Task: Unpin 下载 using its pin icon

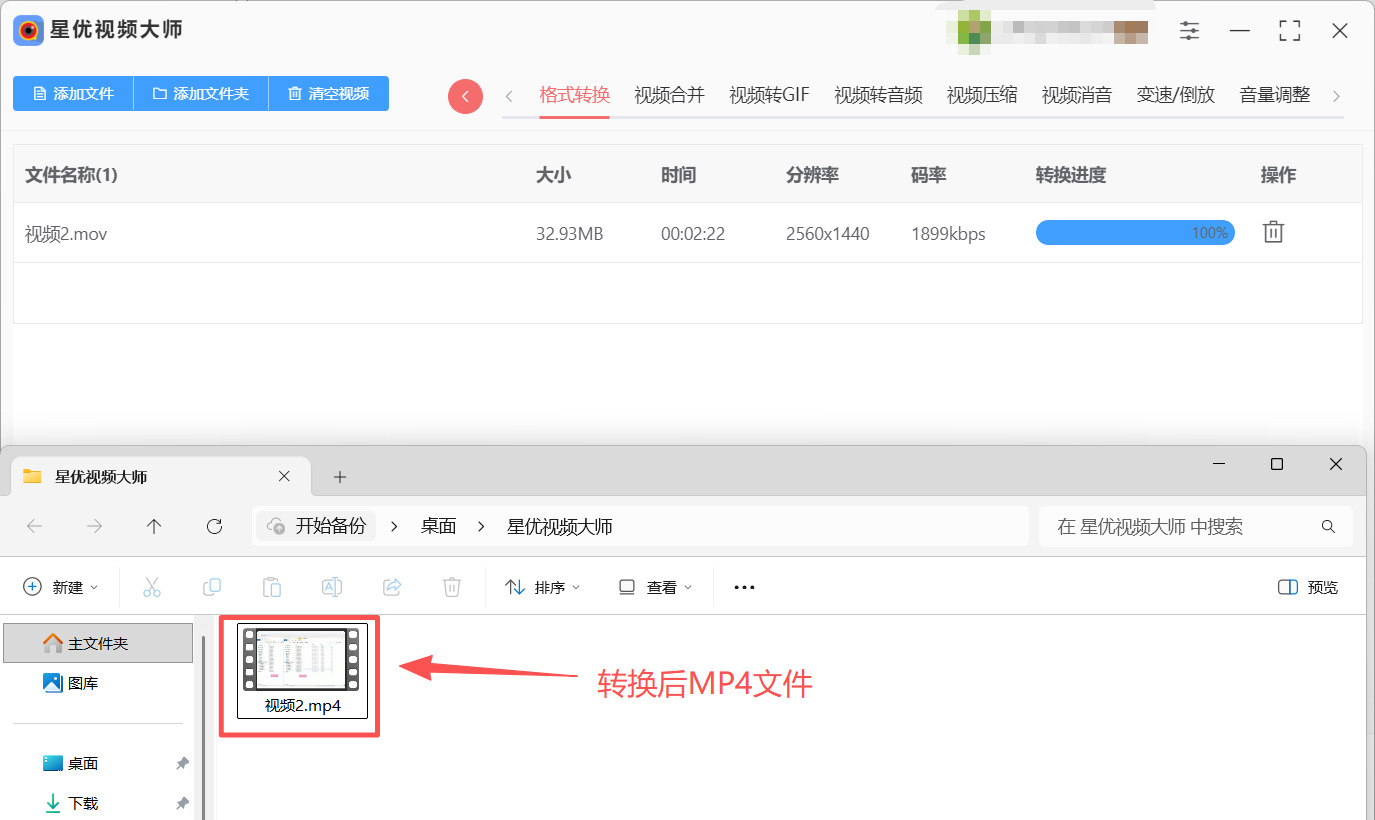Action: 182,803
